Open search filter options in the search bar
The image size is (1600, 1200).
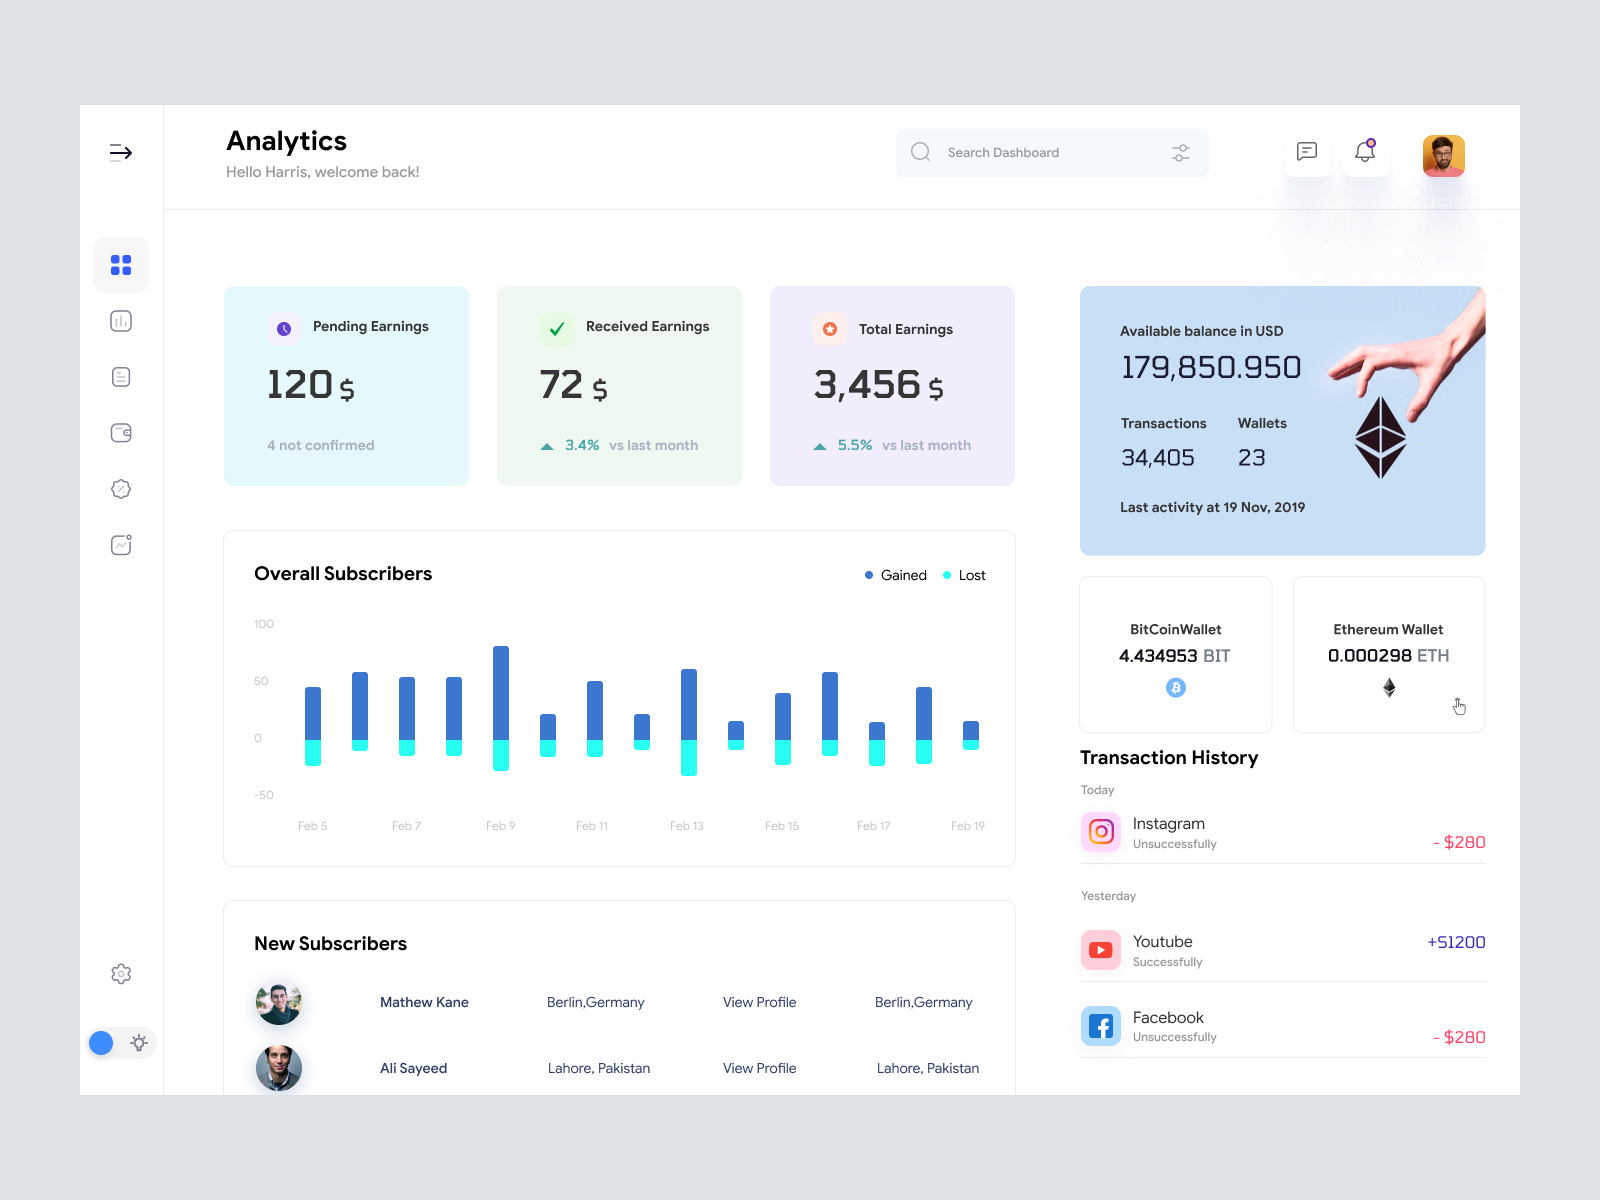coord(1181,152)
